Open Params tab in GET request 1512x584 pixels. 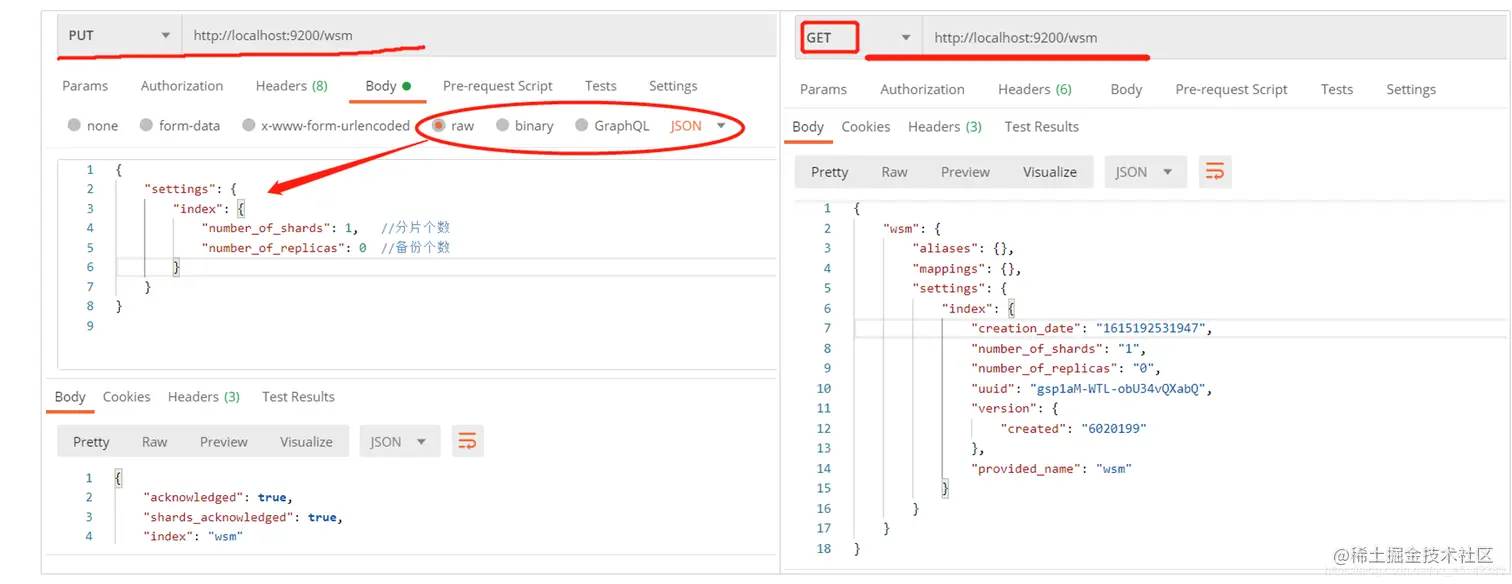[x=824, y=89]
